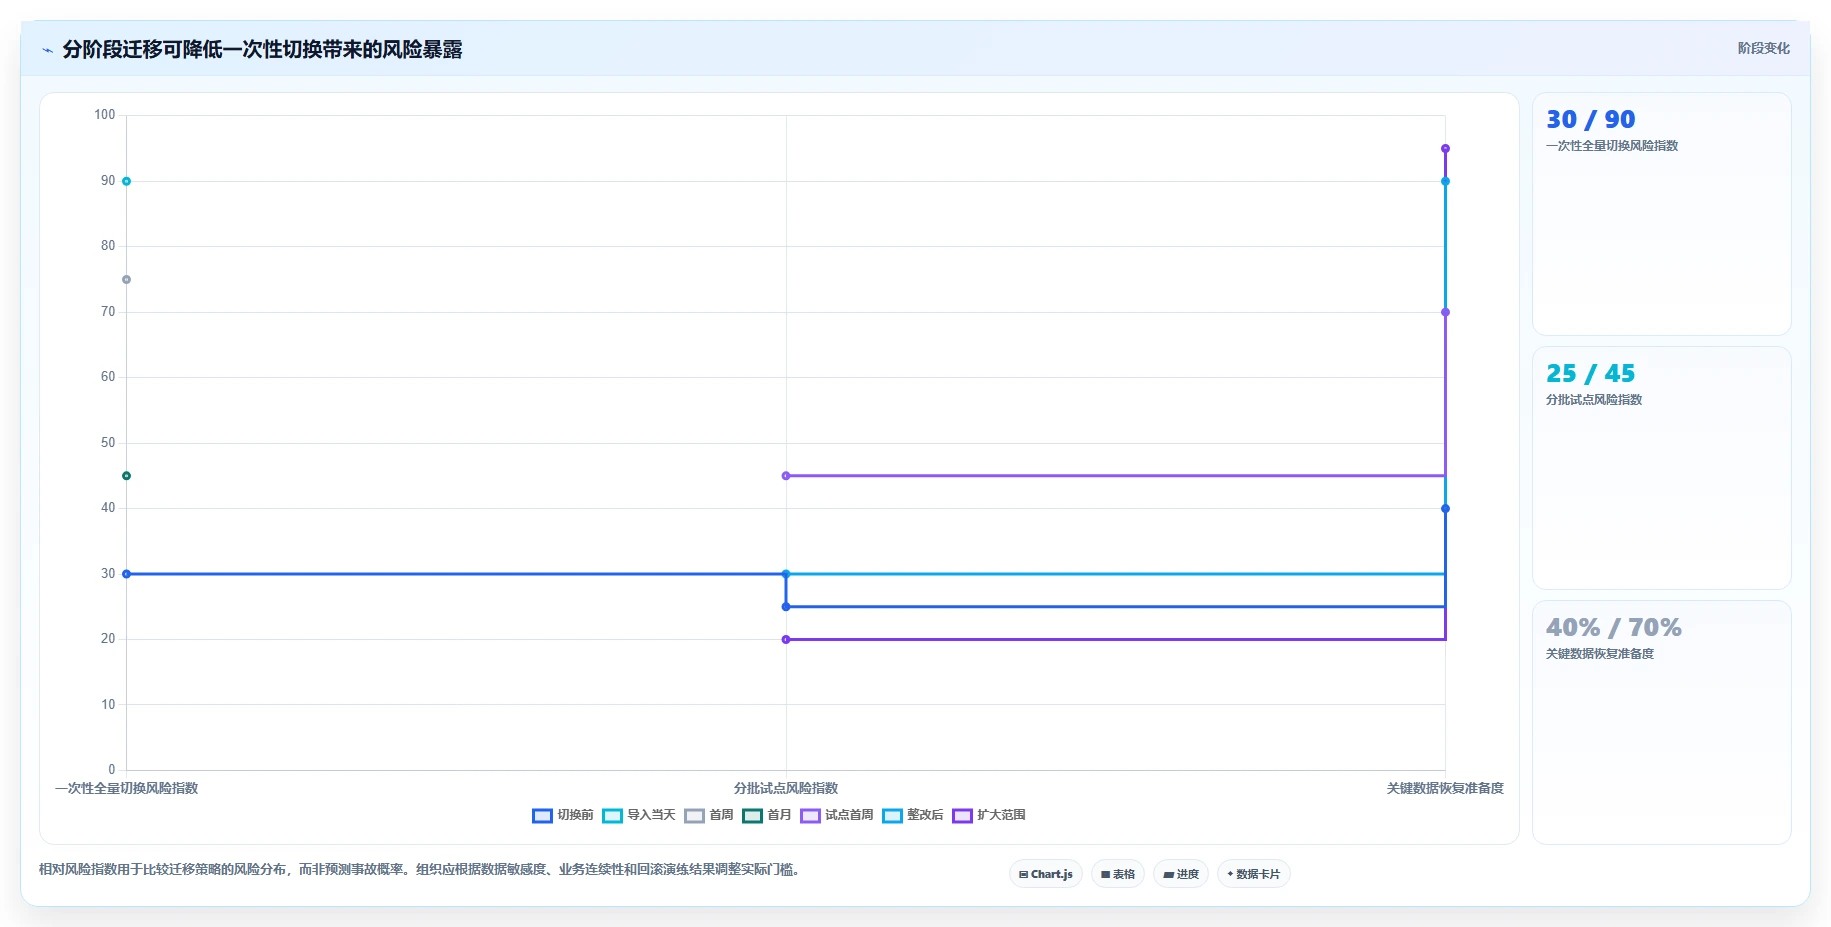
Task: Click the x-axis label 一次性全量切换风险指数
Action: tap(126, 789)
